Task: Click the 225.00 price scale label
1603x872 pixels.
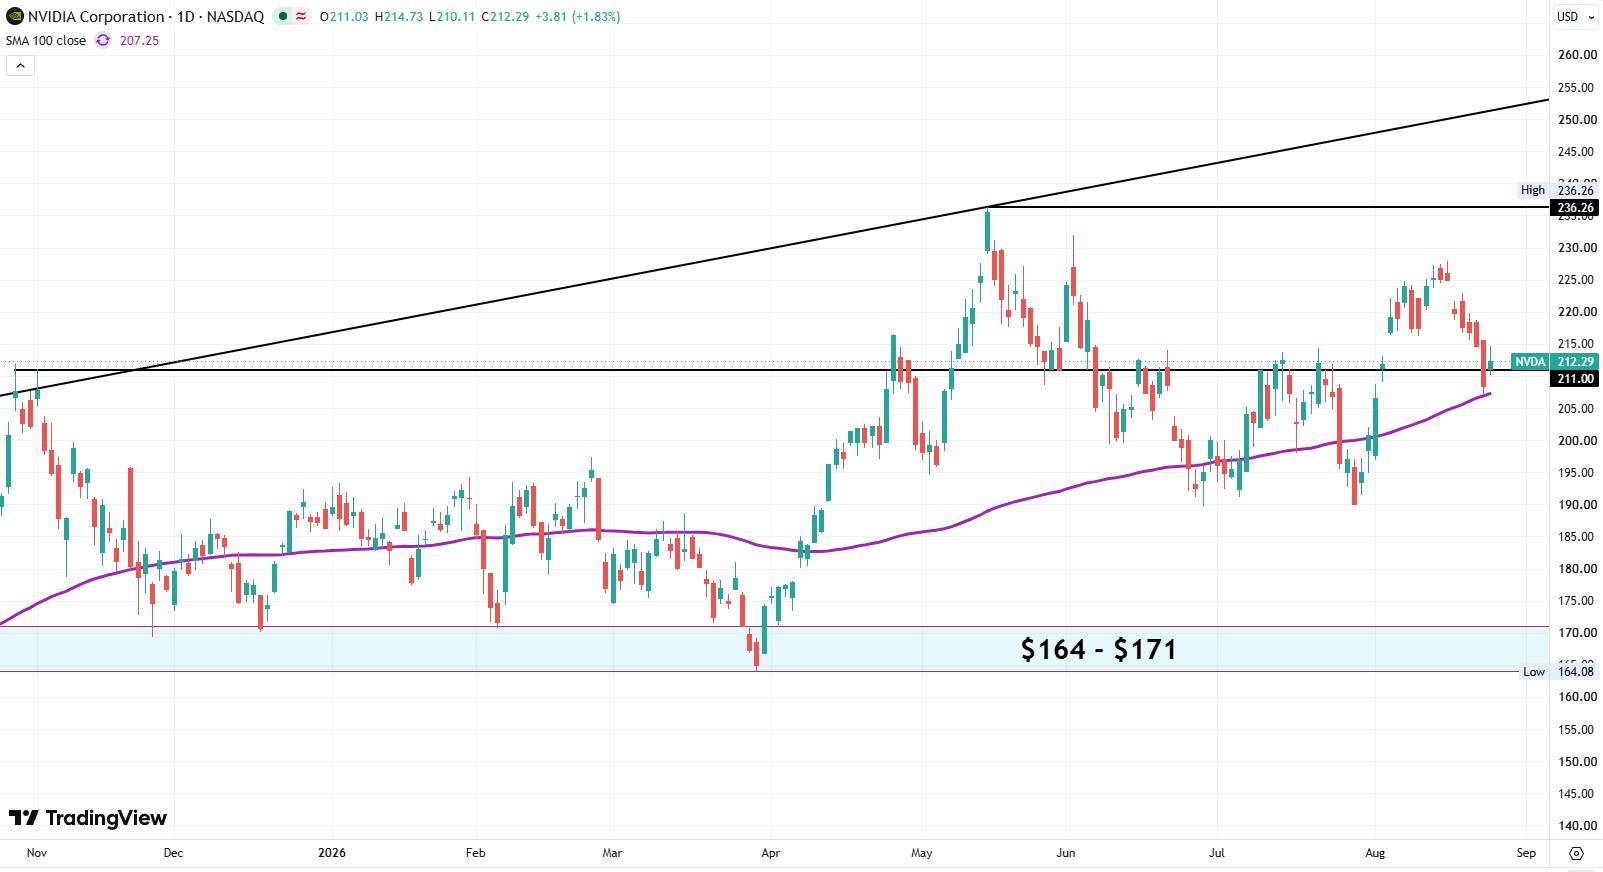Action: [x=1577, y=280]
